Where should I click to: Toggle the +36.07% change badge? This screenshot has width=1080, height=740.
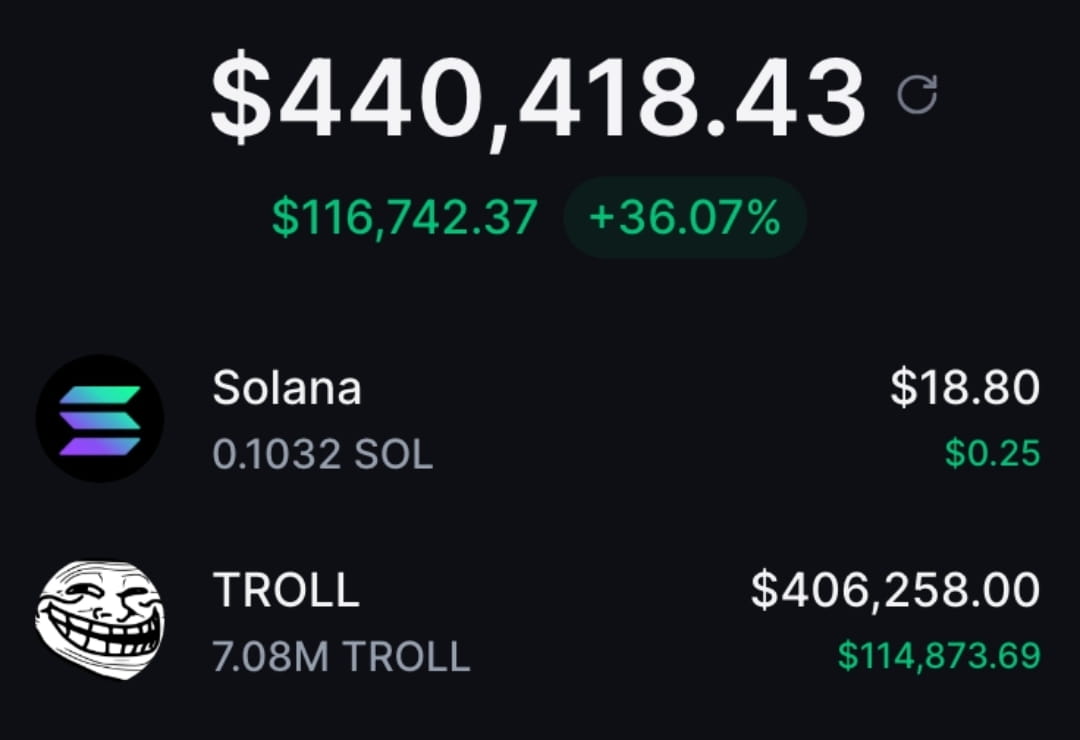click(x=685, y=217)
